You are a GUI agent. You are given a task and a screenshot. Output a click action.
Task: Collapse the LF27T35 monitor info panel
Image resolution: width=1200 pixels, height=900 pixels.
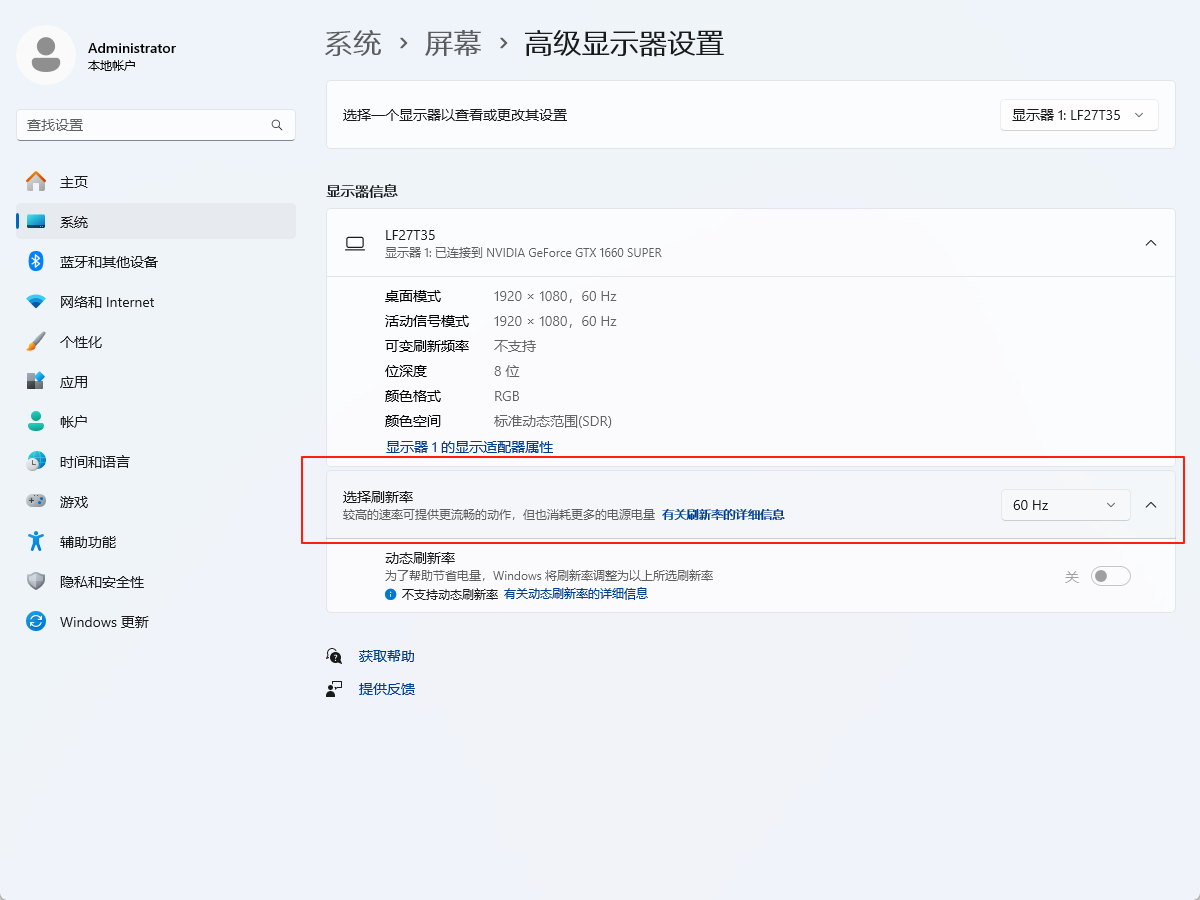coord(1150,242)
